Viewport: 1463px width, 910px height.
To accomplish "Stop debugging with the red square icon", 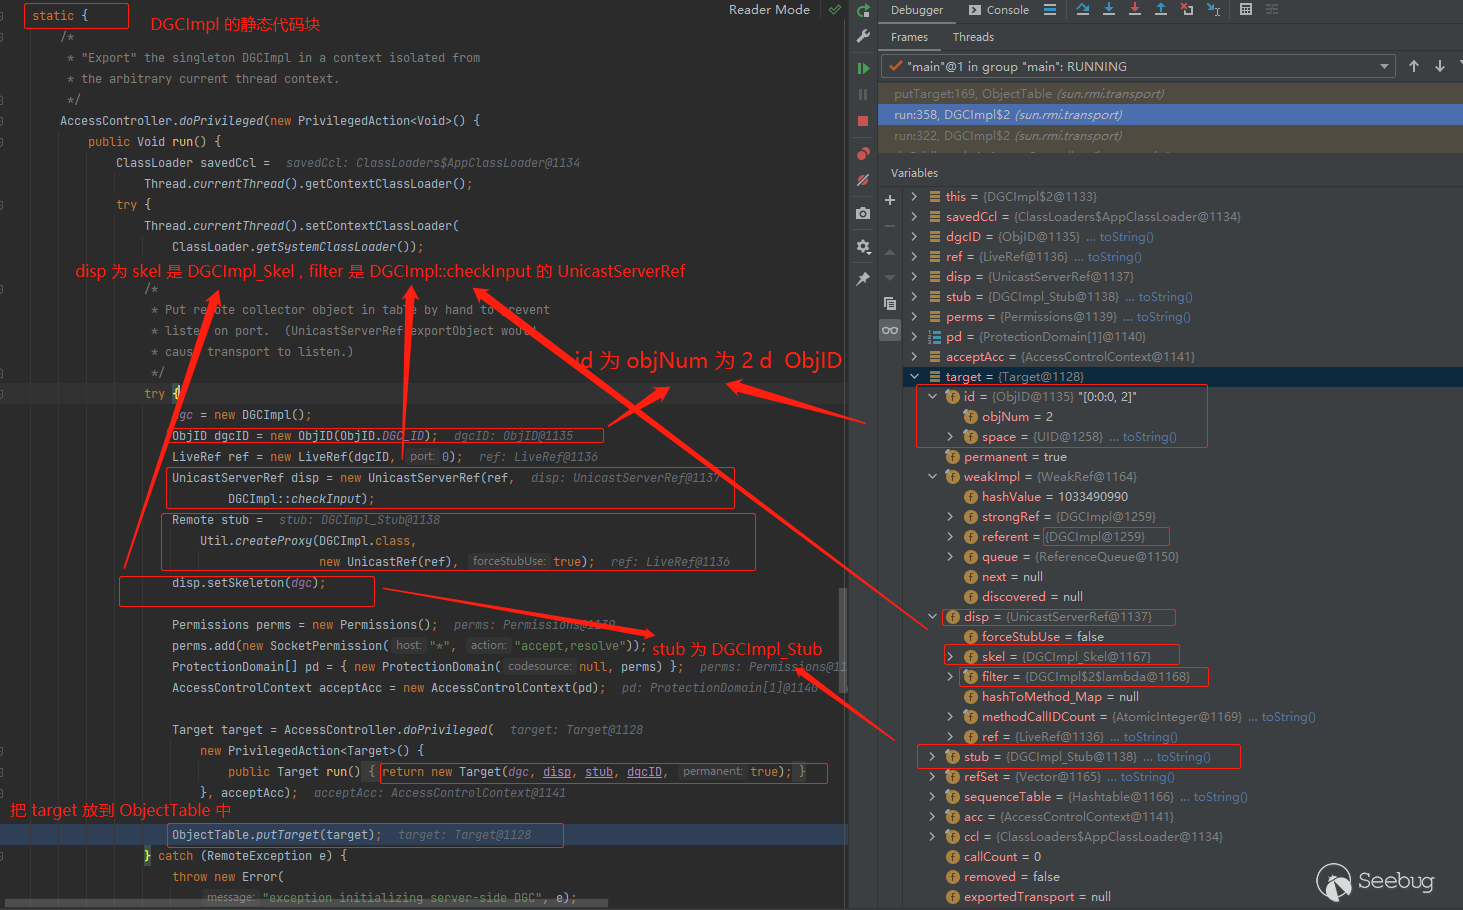I will pyautogui.click(x=863, y=121).
